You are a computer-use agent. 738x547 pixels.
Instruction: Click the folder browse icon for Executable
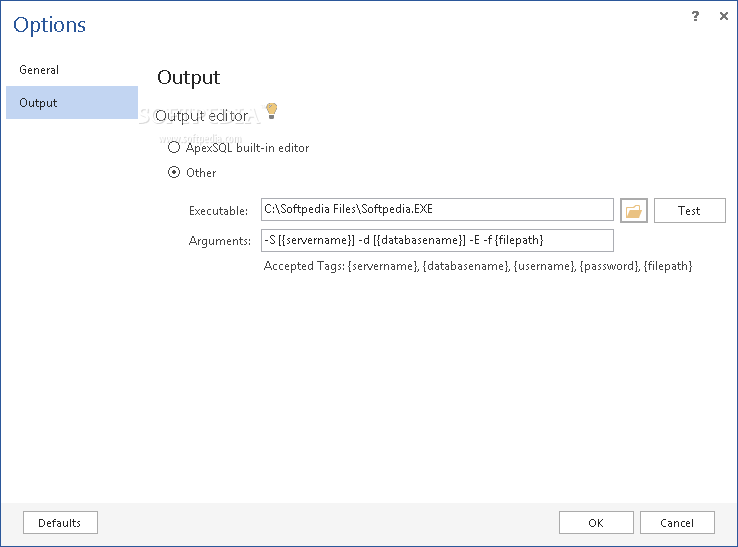pos(634,210)
